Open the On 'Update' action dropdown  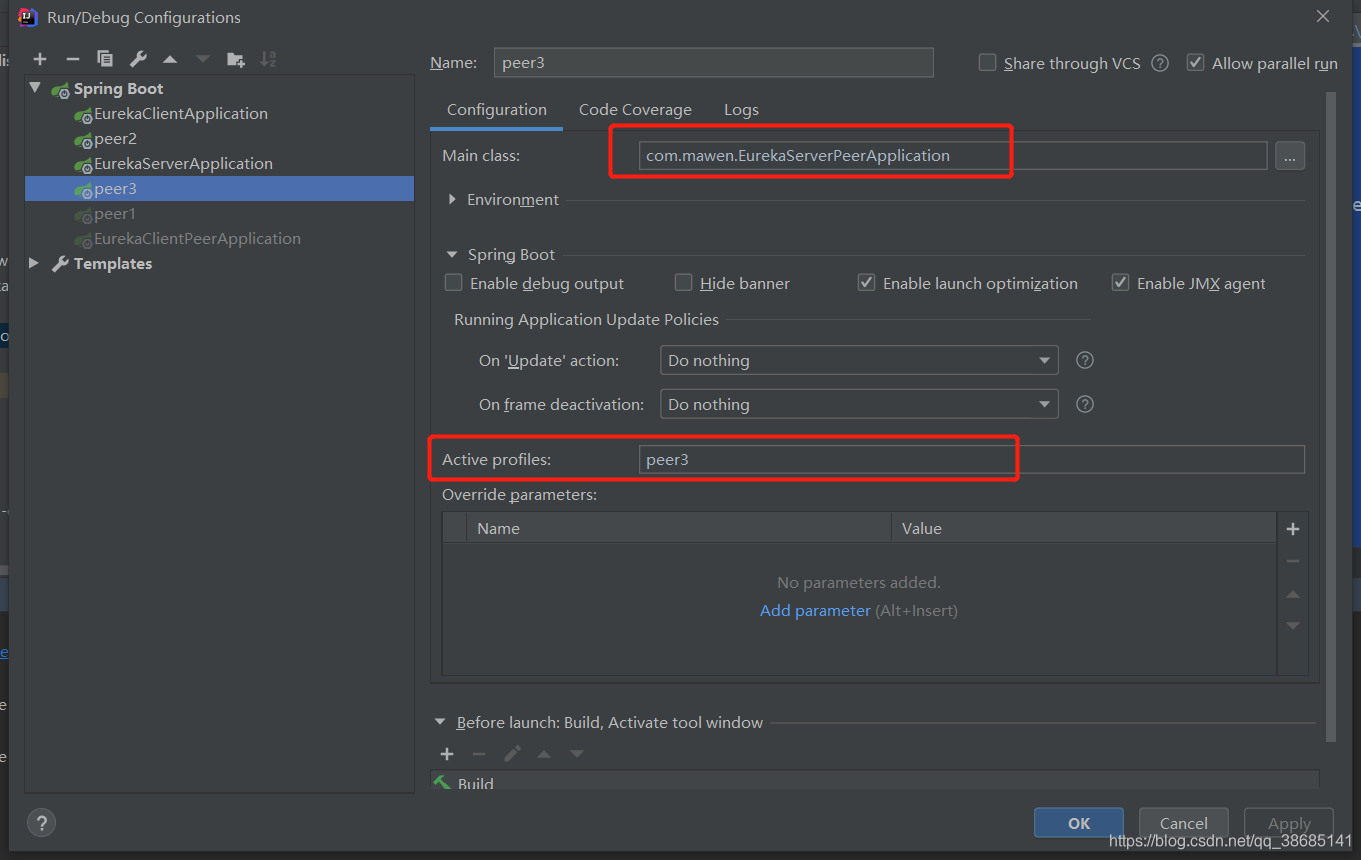coord(859,360)
